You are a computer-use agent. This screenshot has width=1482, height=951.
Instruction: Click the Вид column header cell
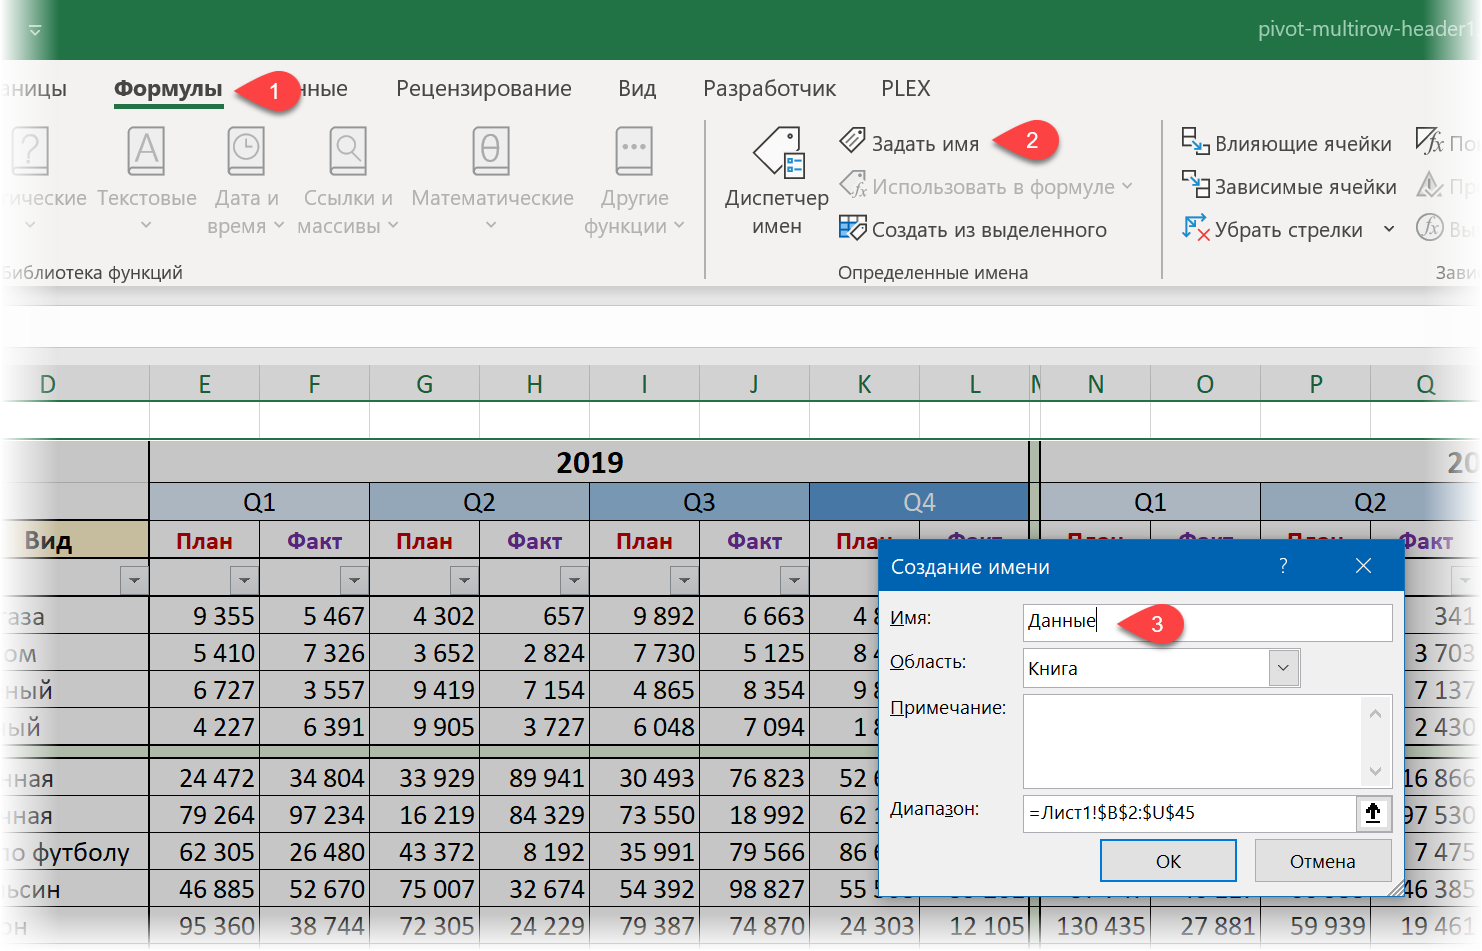[x=75, y=540]
